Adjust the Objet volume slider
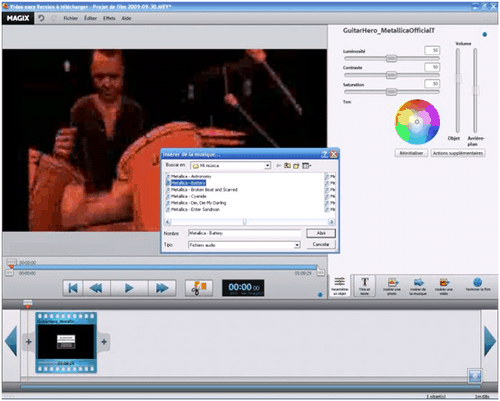Image resolution: width=500 pixels, height=401 pixels. point(458,78)
